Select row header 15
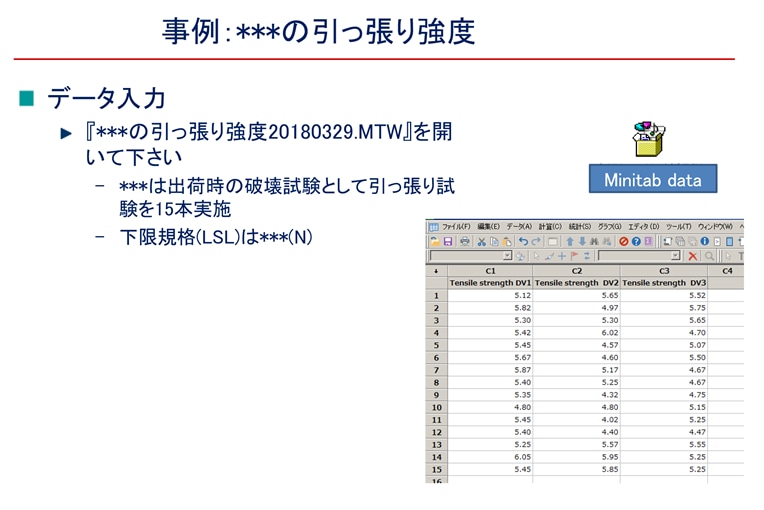This screenshot has width=764, height=510. pos(437,470)
